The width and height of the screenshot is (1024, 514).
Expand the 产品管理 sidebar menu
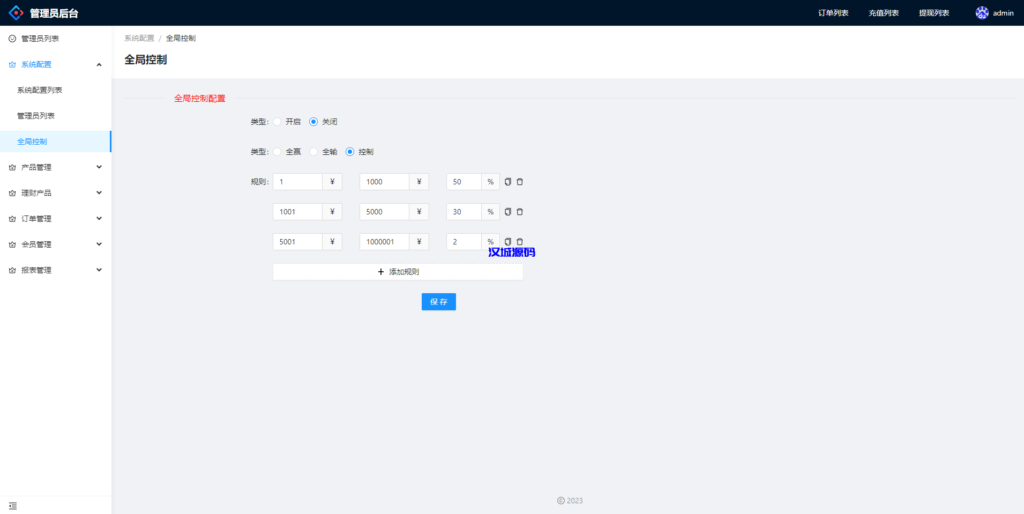pos(98,167)
